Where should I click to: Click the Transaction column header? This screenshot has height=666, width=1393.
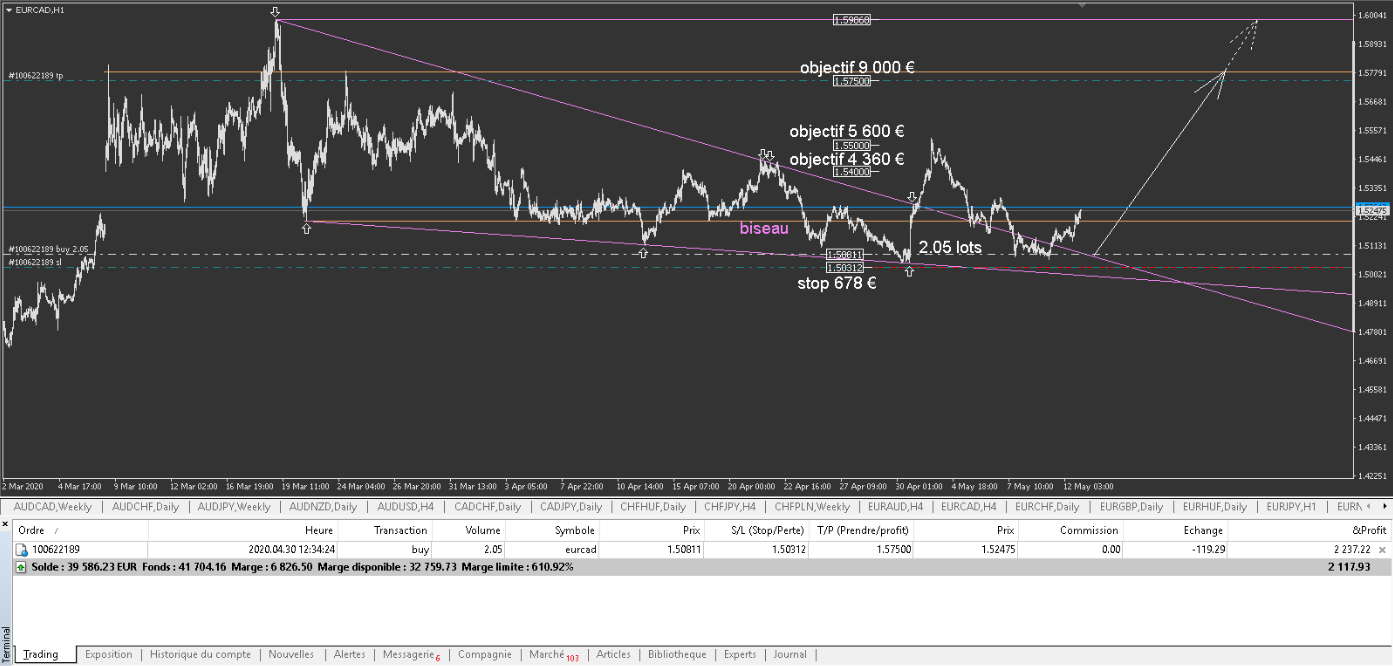pos(386,530)
